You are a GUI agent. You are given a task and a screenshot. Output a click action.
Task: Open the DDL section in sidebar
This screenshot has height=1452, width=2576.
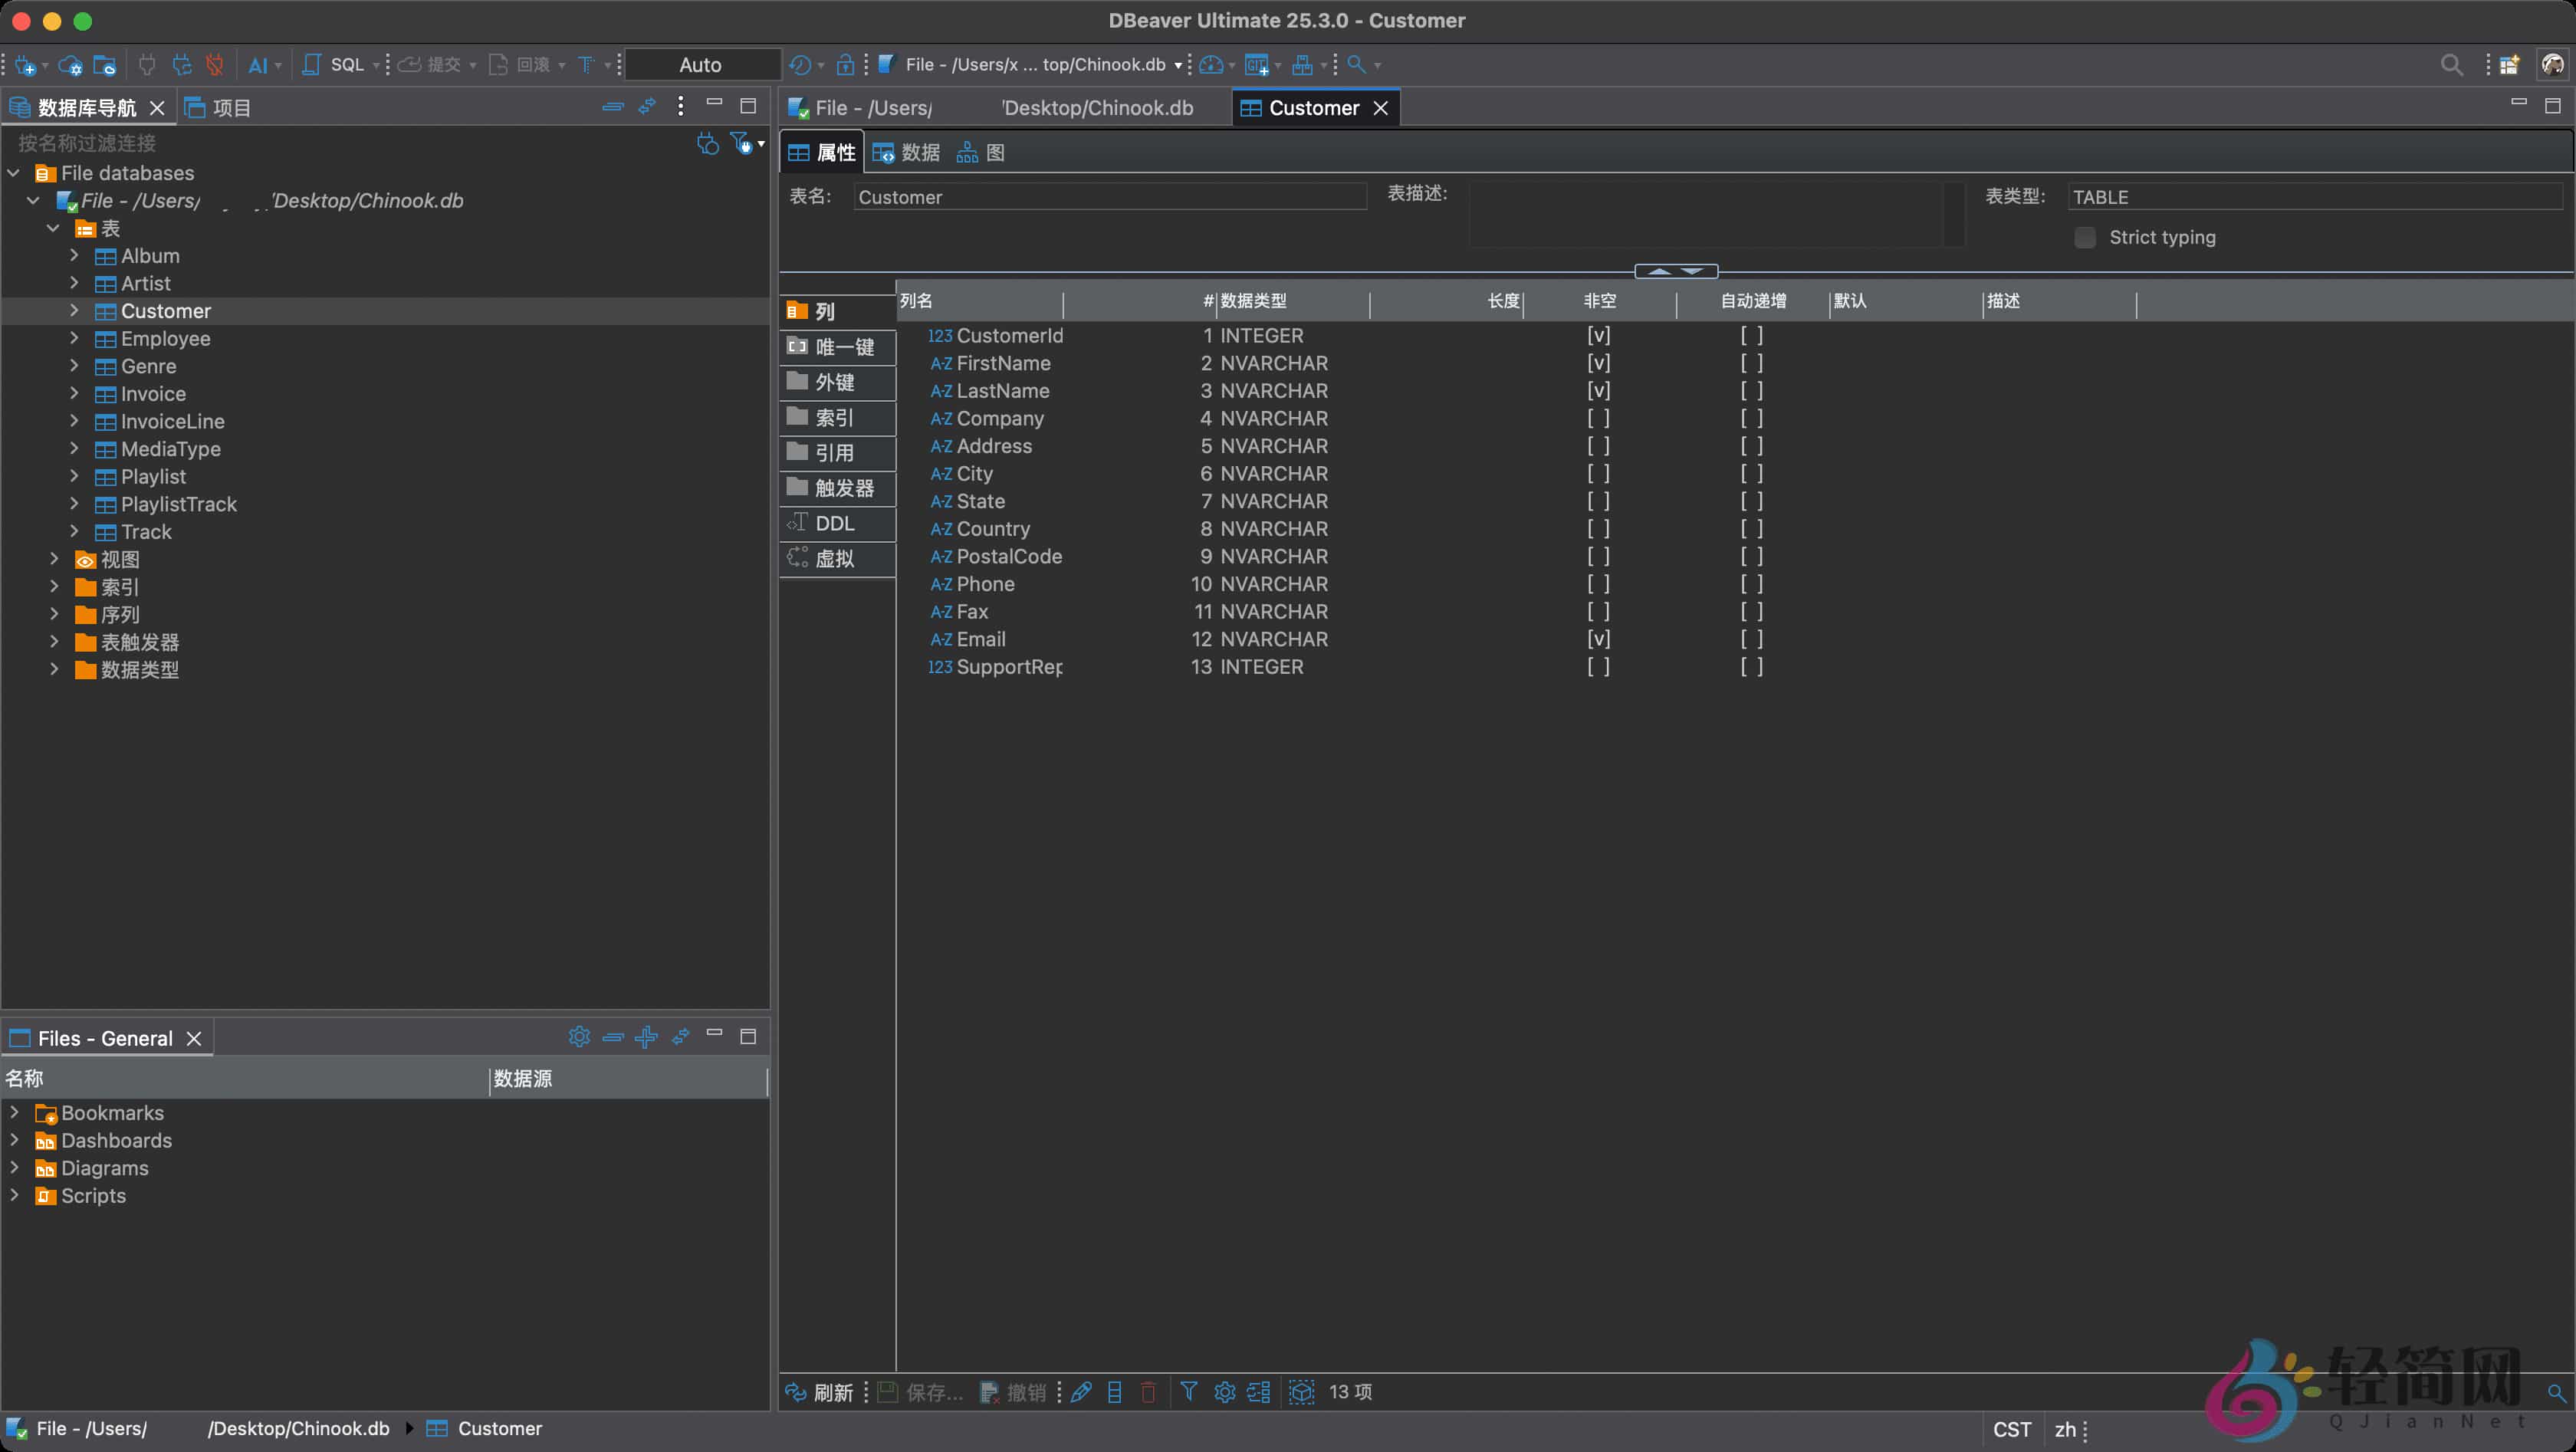pyautogui.click(x=834, y=523)
